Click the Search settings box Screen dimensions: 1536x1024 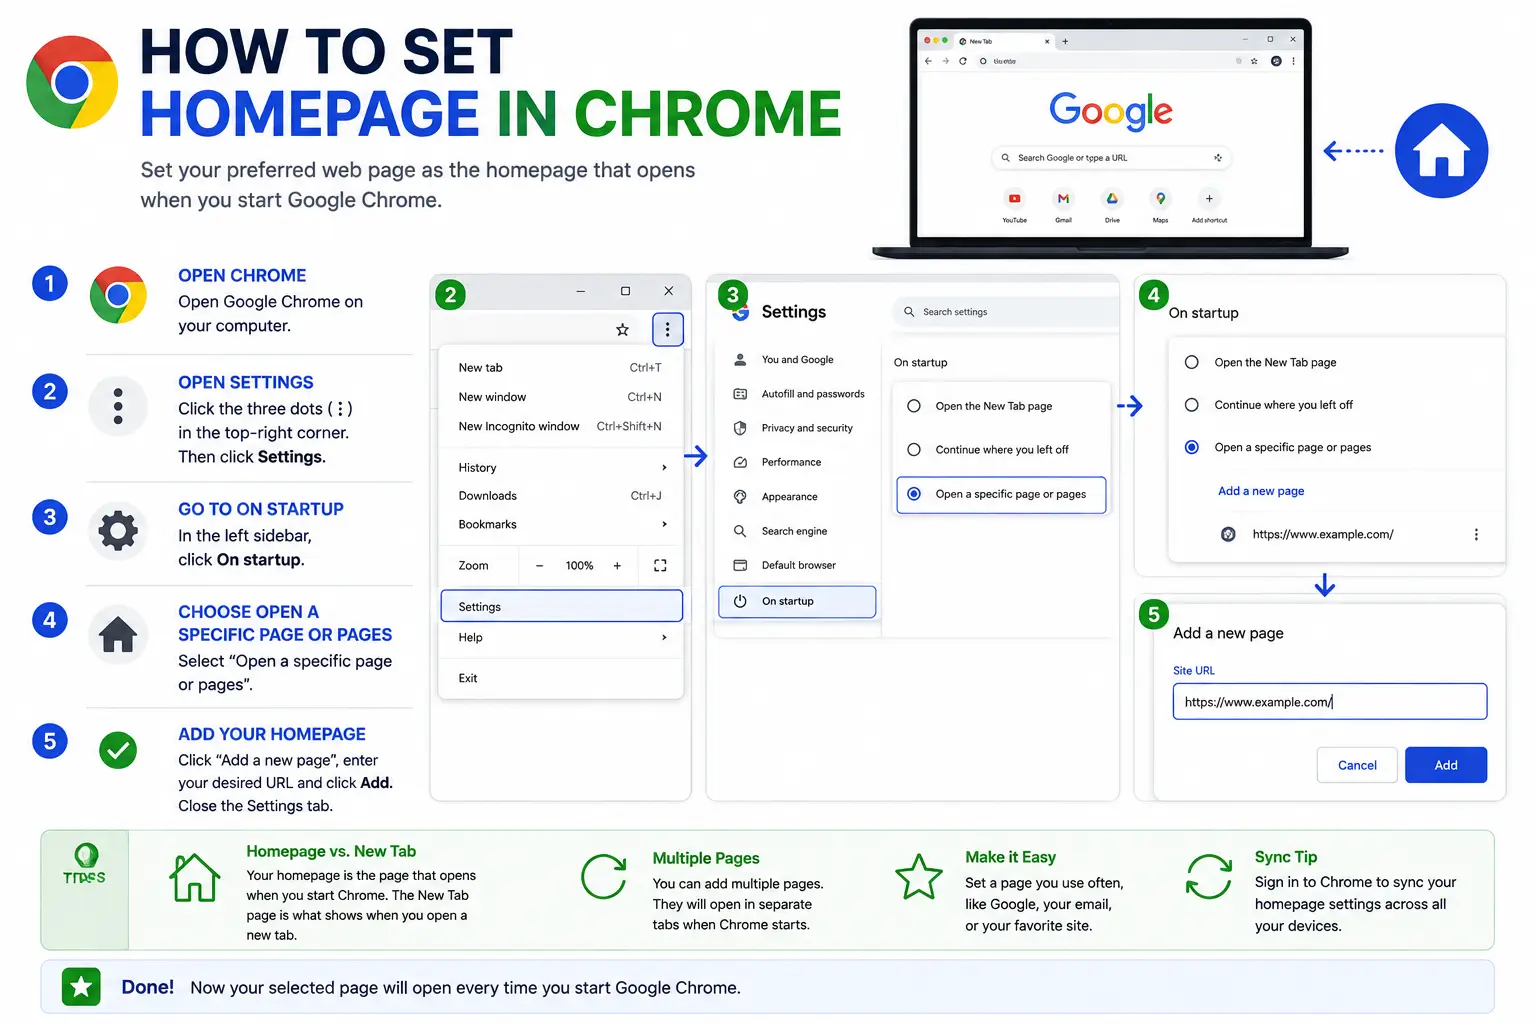pyautogui.click(x=1004, y=312)
